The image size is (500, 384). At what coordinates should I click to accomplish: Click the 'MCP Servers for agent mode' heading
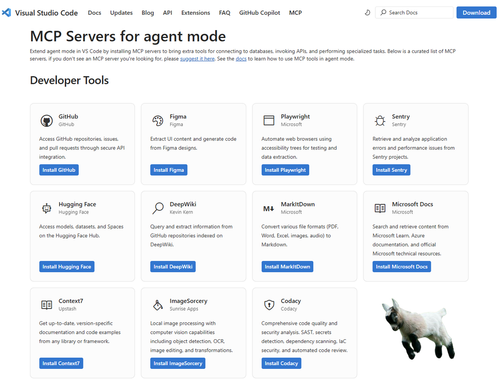[x=128, y=36]
